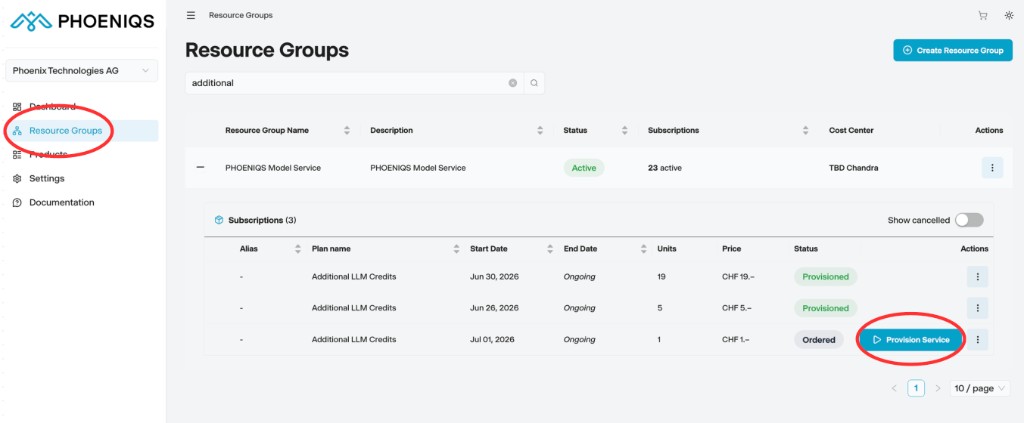Go to previous page arrow
1024x423 pixels.
894,388
